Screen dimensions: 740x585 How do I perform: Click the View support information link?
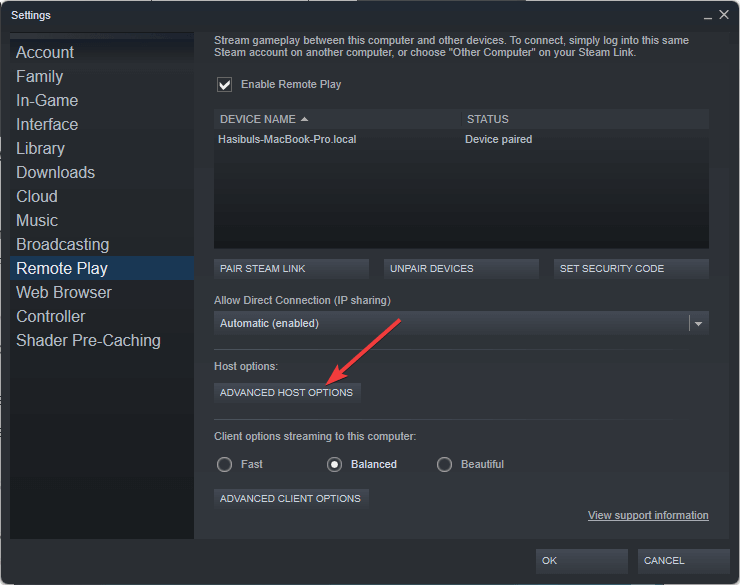coord(648,516)
